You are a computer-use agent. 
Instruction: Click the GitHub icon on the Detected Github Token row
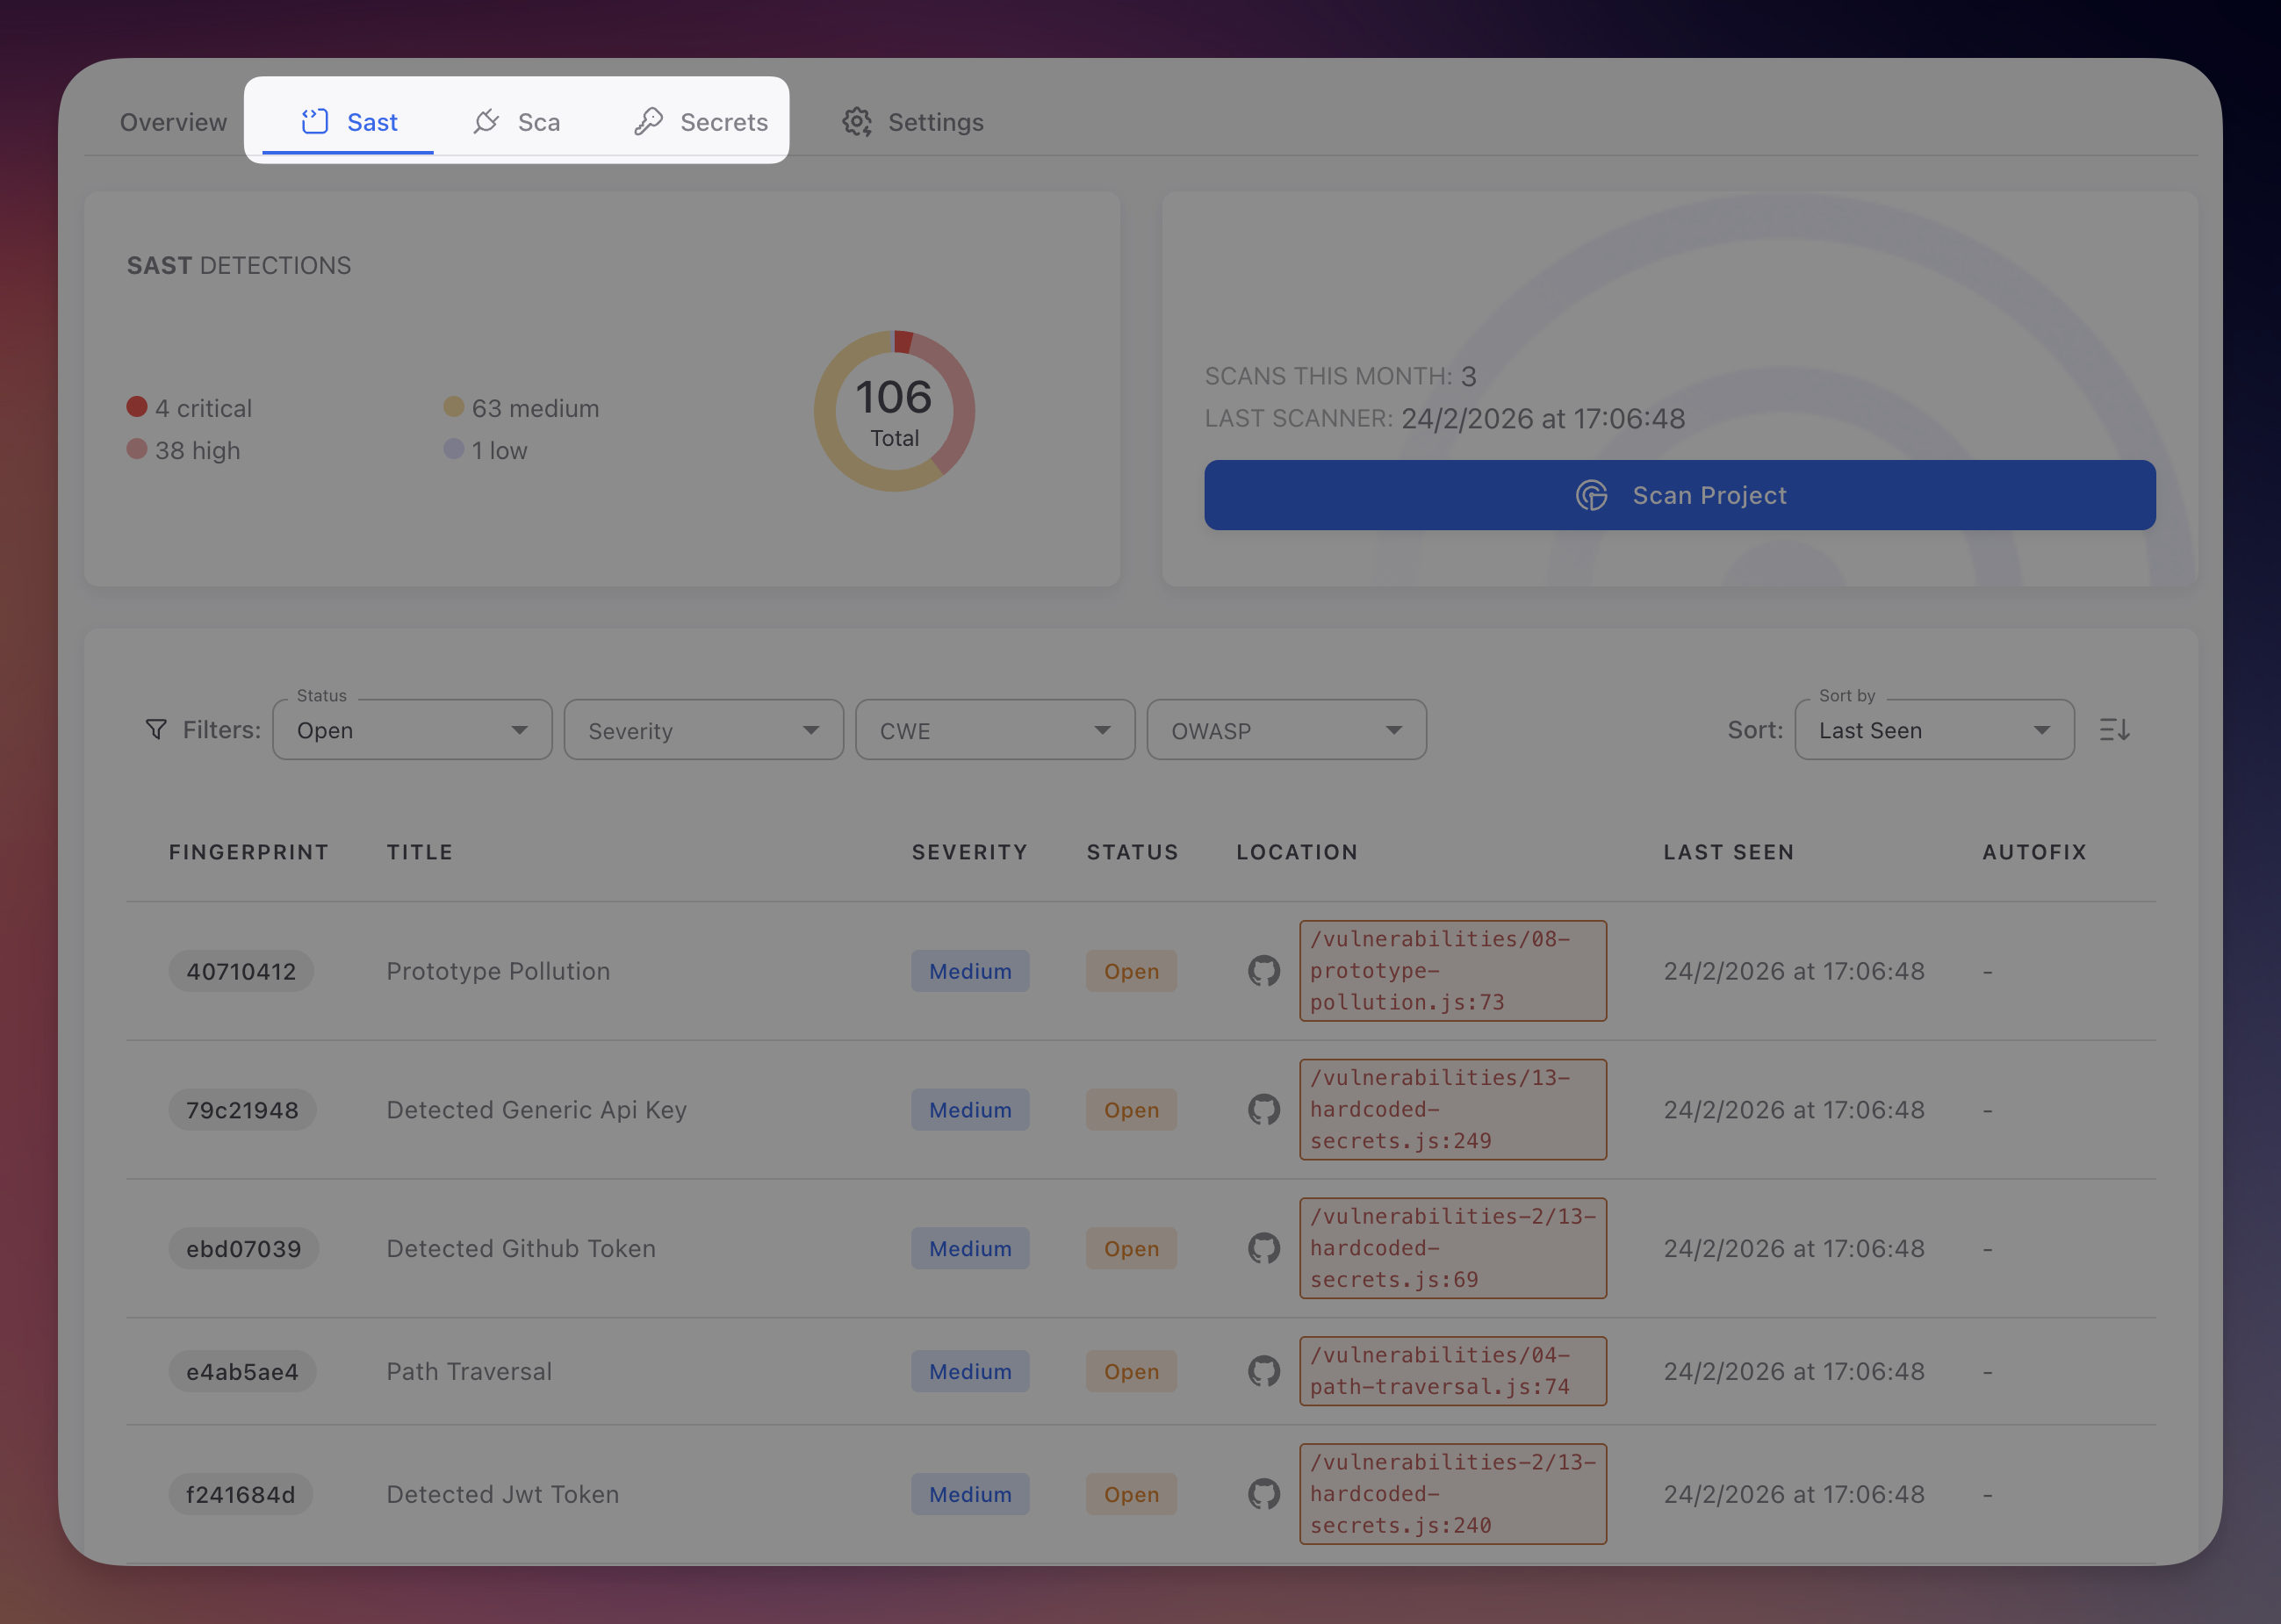(1263, 1248)
